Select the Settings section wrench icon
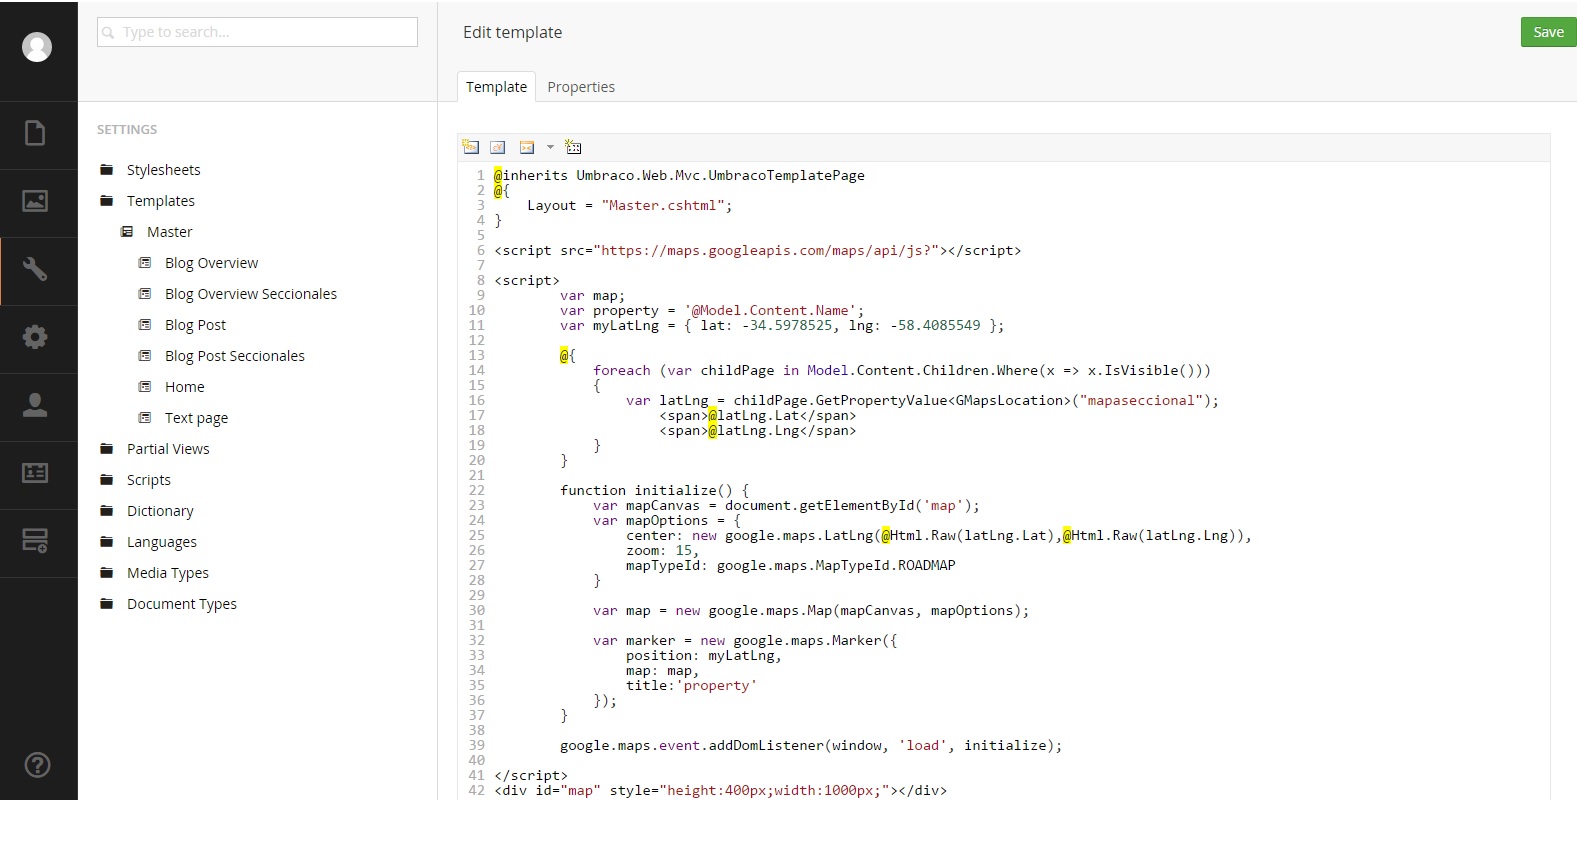This screenshot has width=1577, height=841. [x=35, y=269]
